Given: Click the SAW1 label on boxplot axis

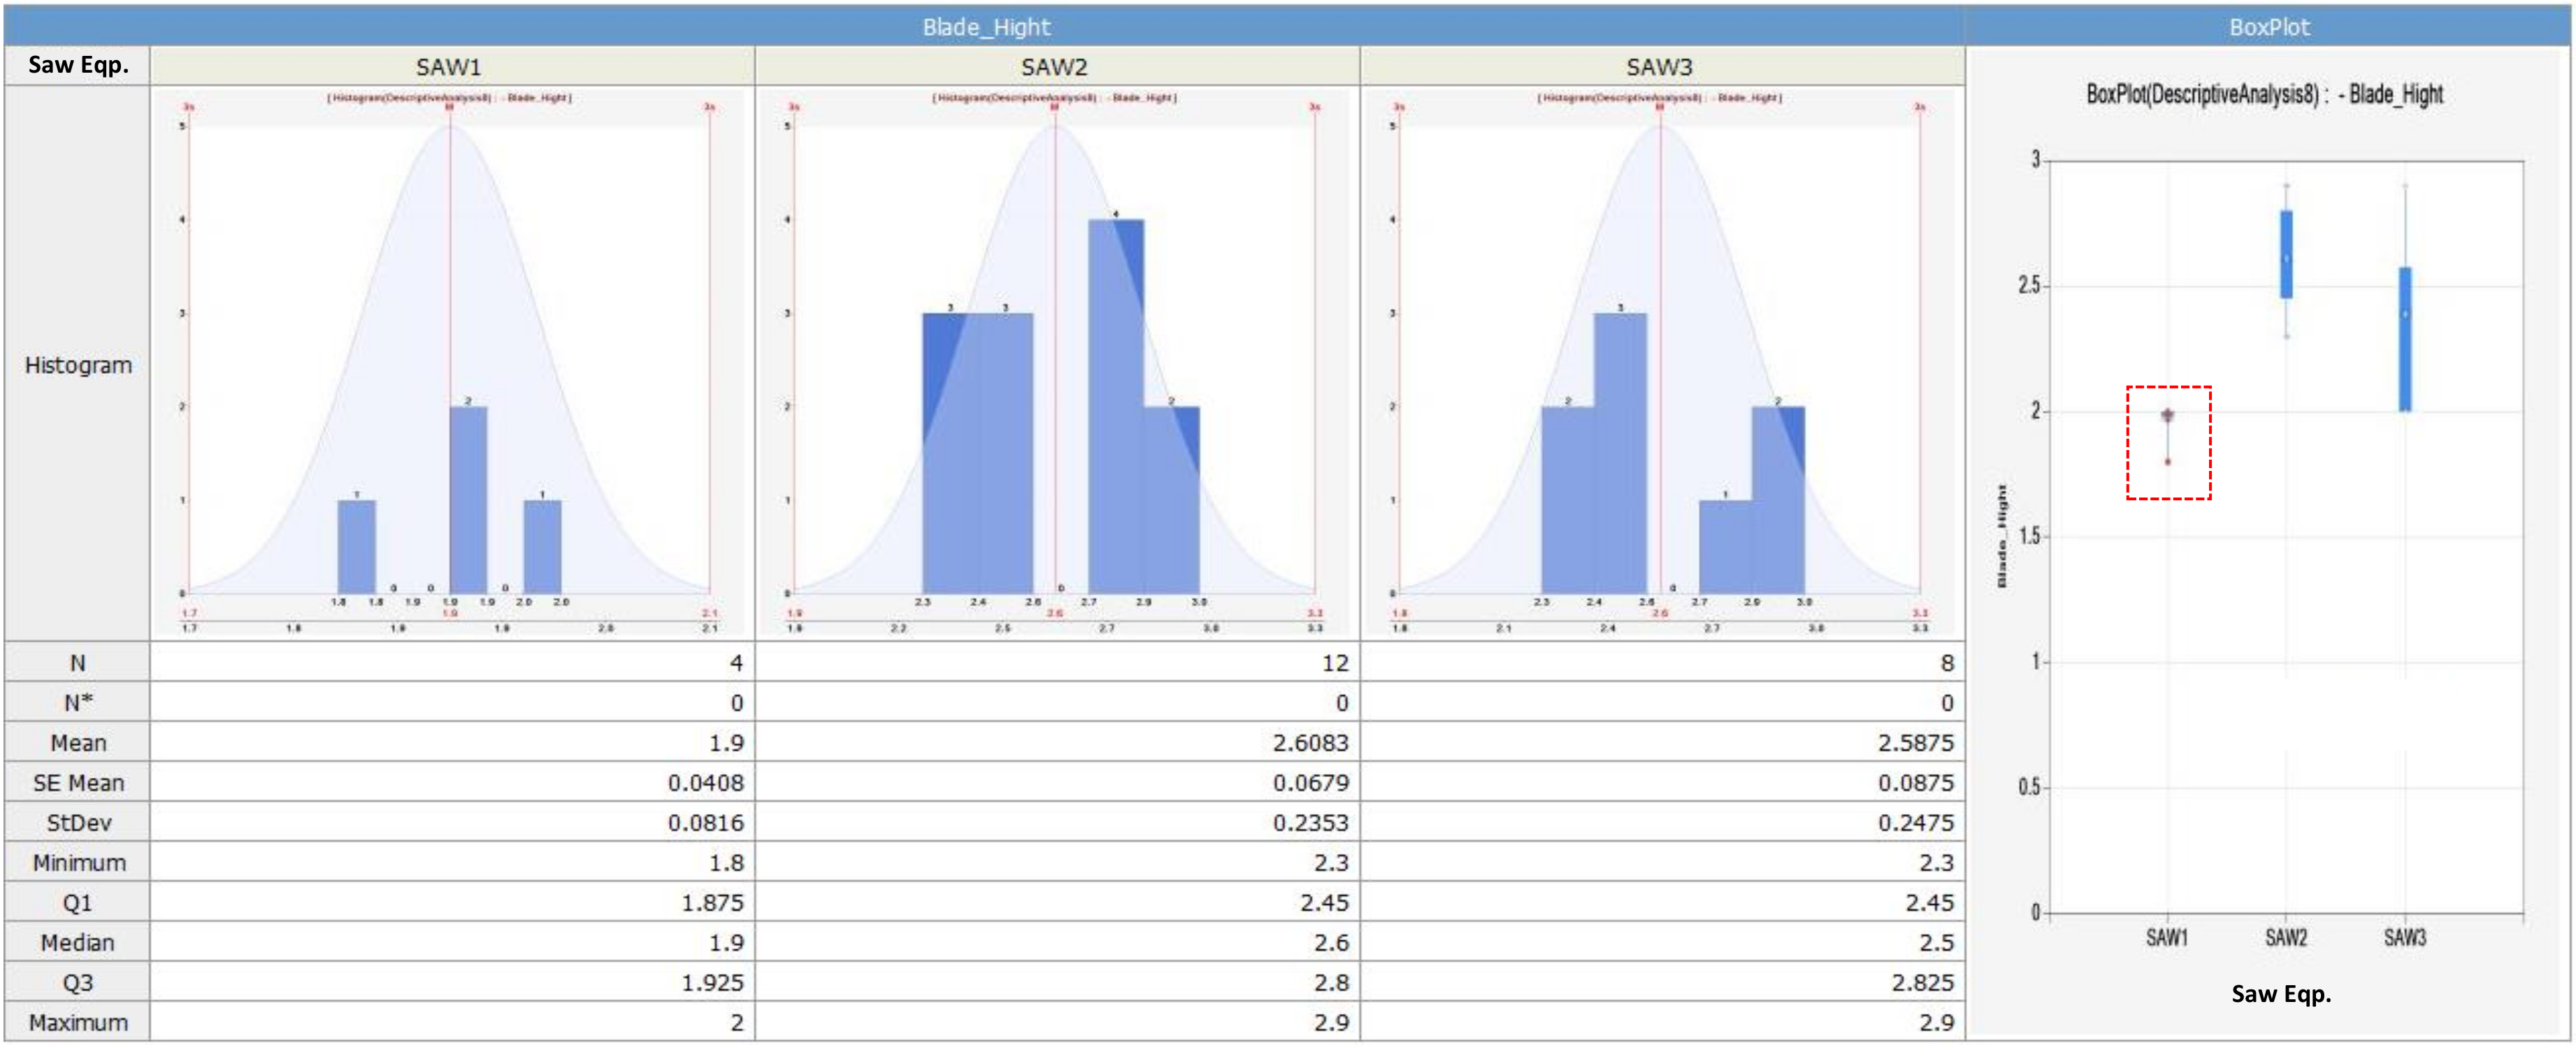Looking at the screenshot, I should [x=2167, y=937].
